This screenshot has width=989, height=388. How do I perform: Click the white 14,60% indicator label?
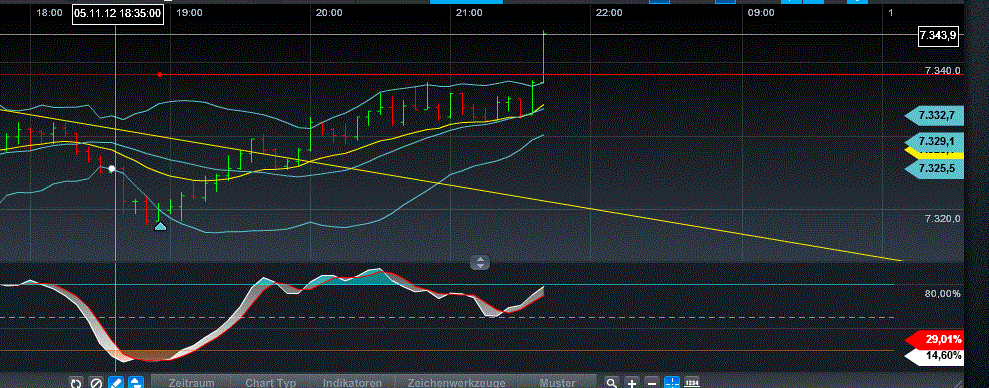click(935, 356)
